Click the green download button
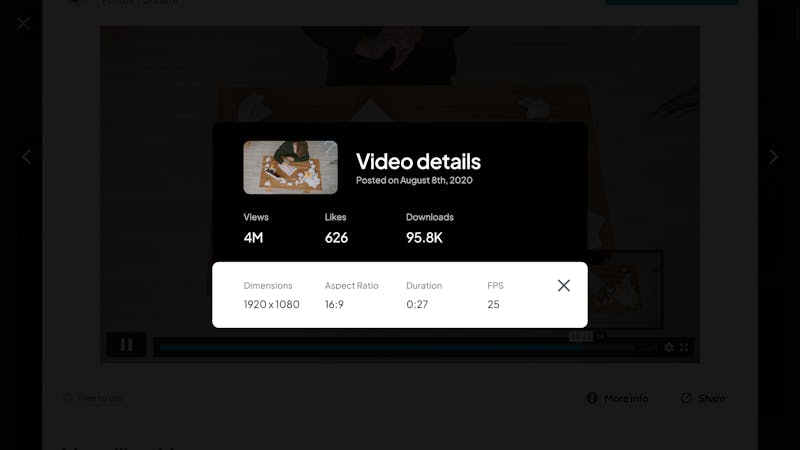Image resolution: width=800 pixels, height=450 pixels. [x=671, y=2]
